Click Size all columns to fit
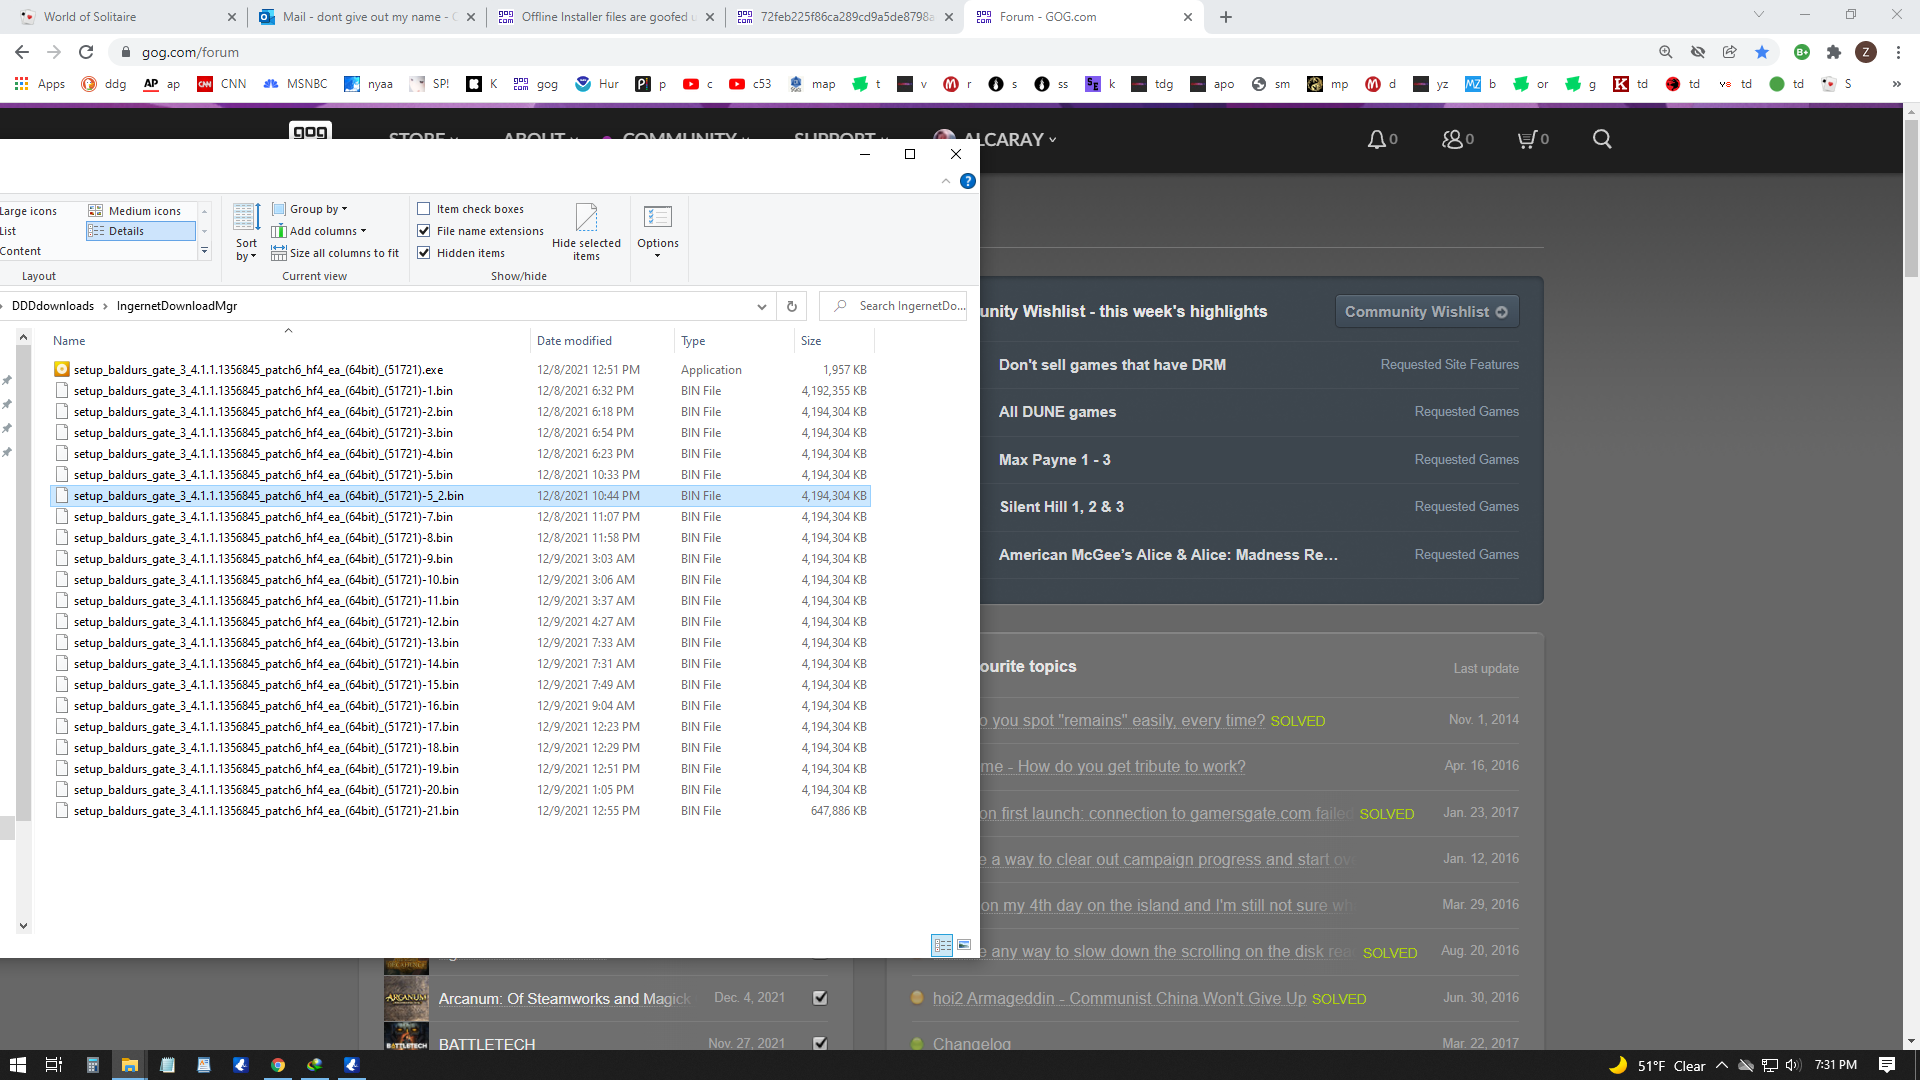1920x1080 pixels. click(x=335, y=253)
